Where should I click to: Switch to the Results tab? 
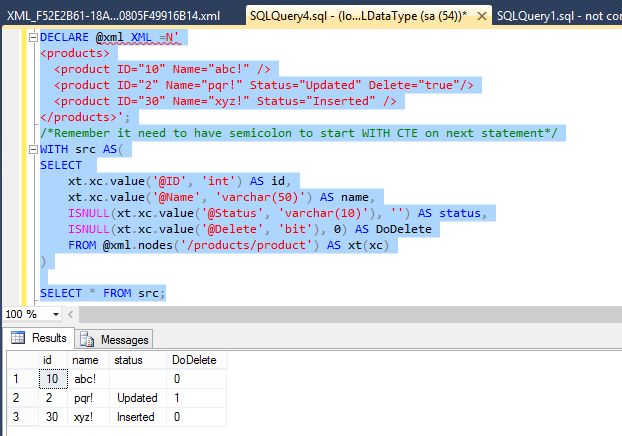click(40, 338)
